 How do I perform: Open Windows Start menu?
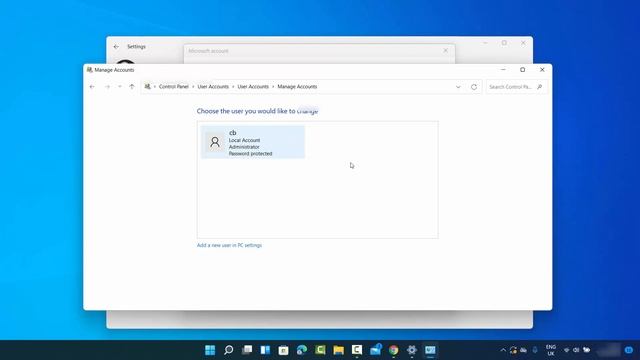coord(210,350)
